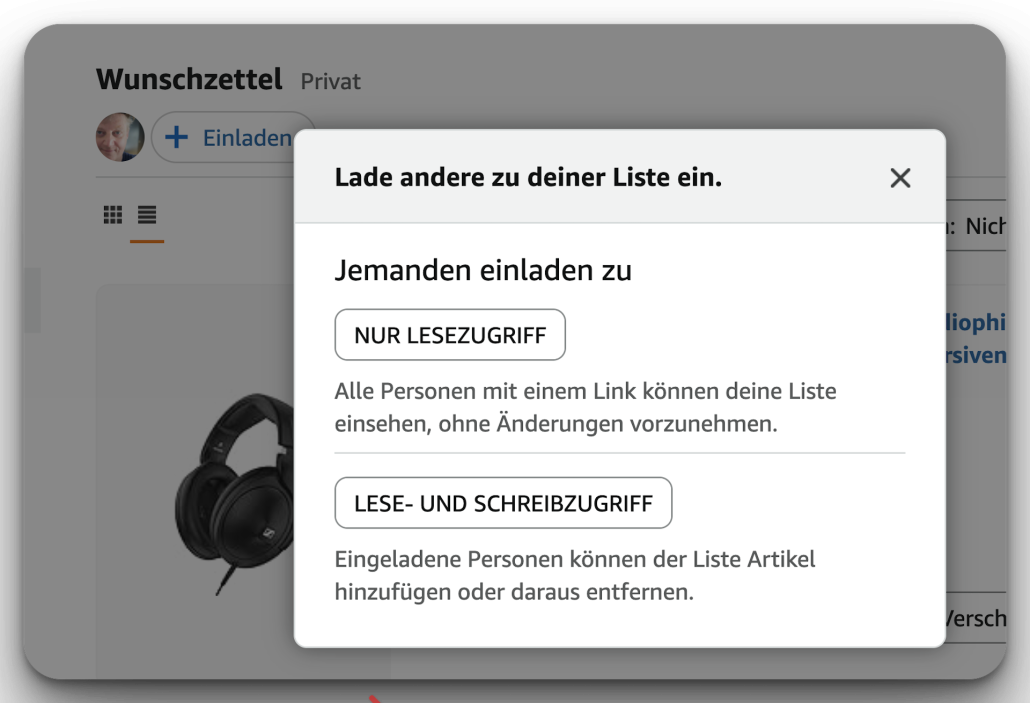The image size is (1030, 703).
Task: Click the dialog title "Lade andere zu deiner Liste ein."
Action: pos(530,177)
